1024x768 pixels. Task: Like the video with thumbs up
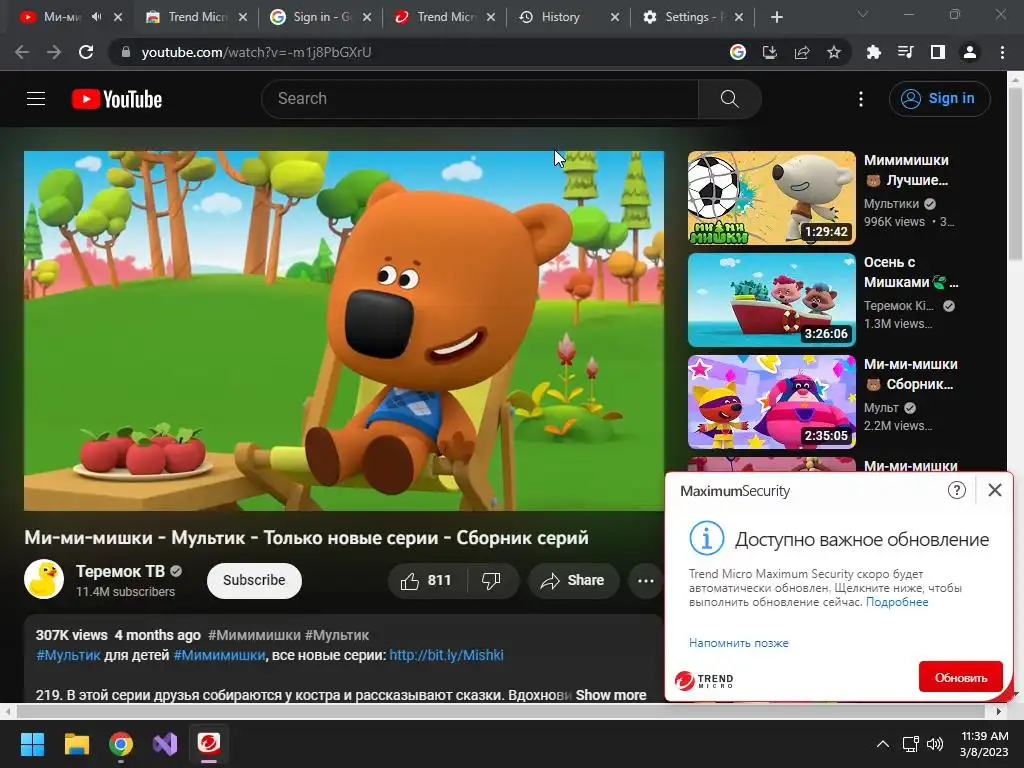427,581
